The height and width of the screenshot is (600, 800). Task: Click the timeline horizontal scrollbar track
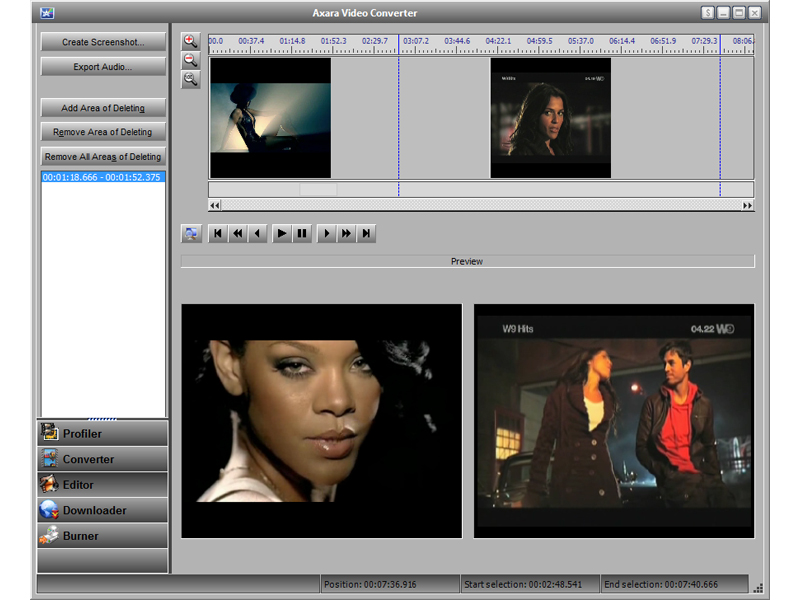point(481,205)
